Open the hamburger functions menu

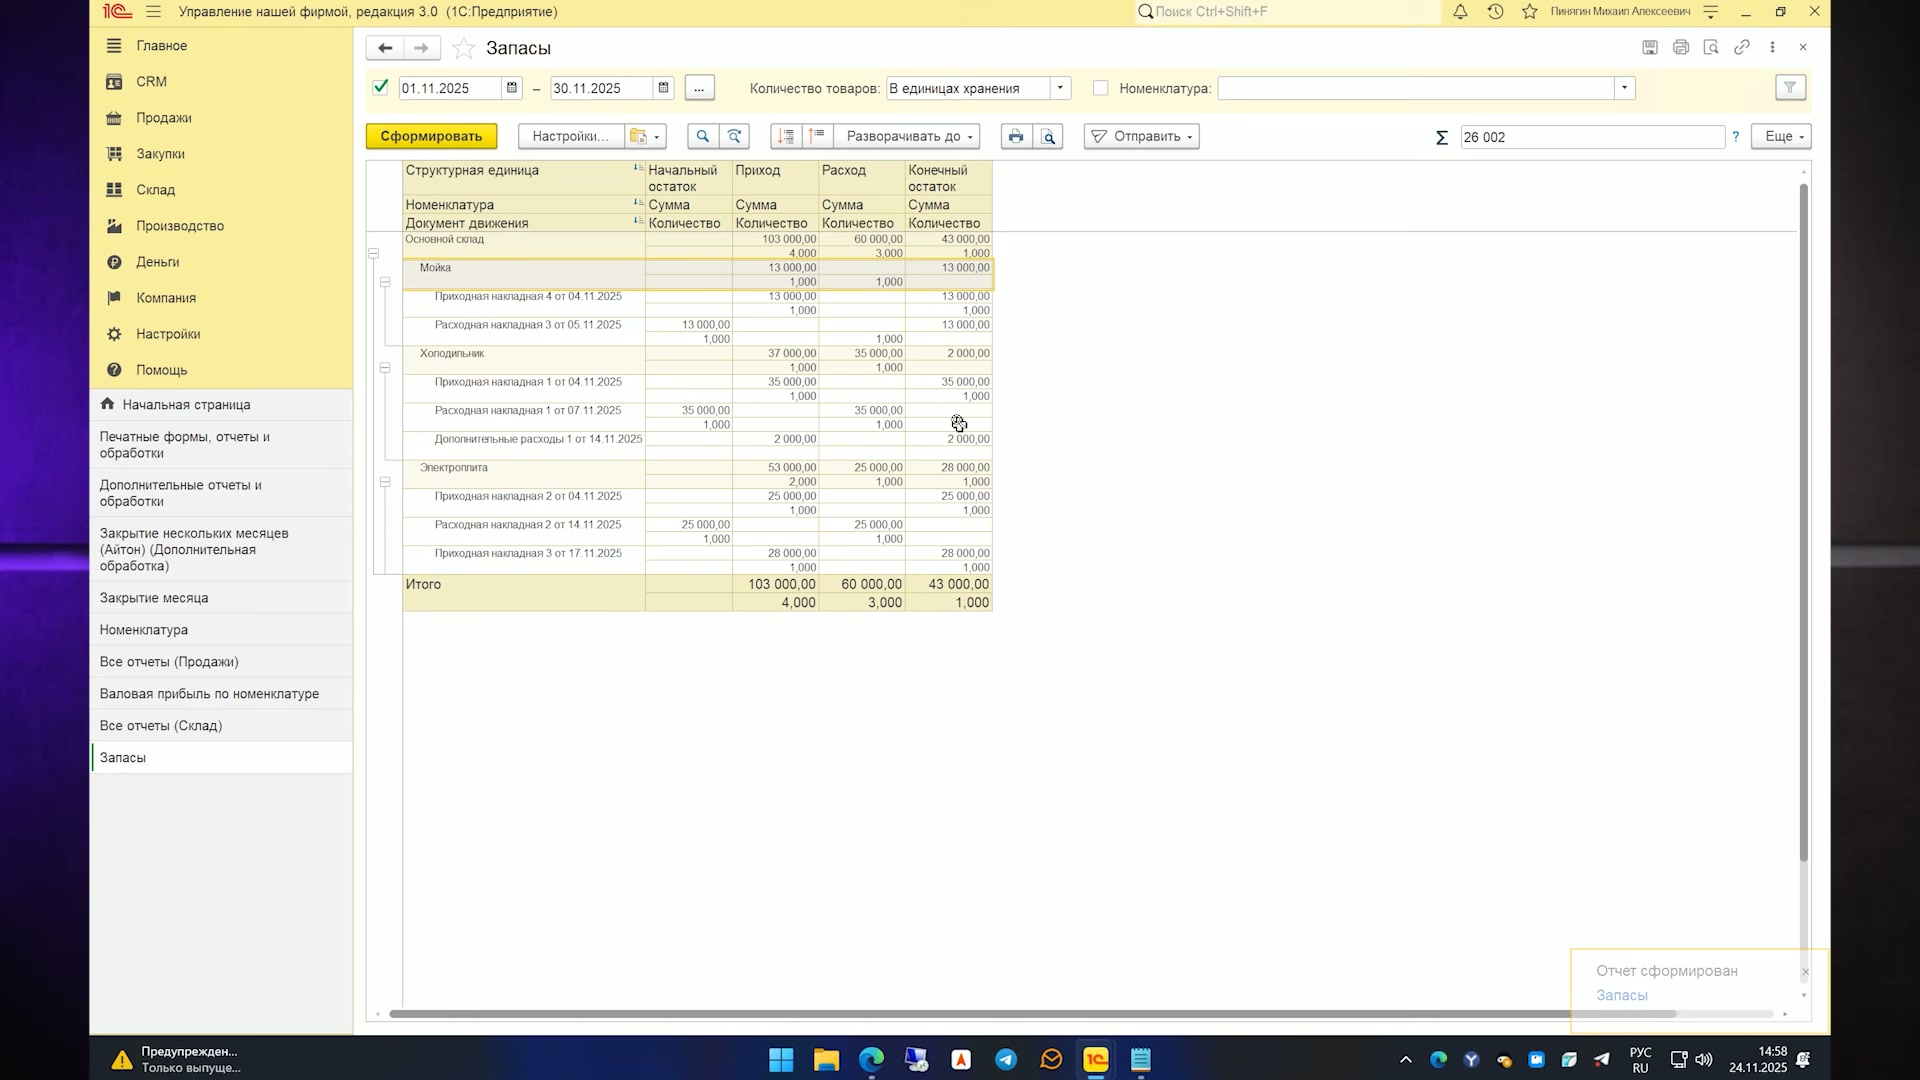coord(153,12)
